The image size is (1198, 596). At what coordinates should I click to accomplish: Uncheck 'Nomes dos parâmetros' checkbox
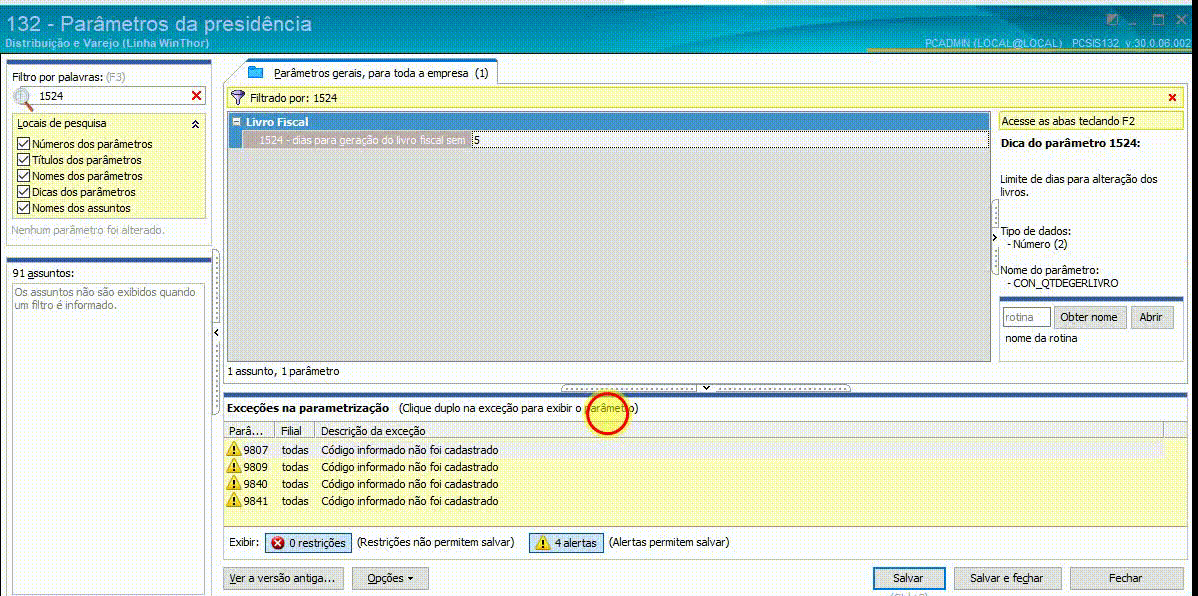coord(23,176)
